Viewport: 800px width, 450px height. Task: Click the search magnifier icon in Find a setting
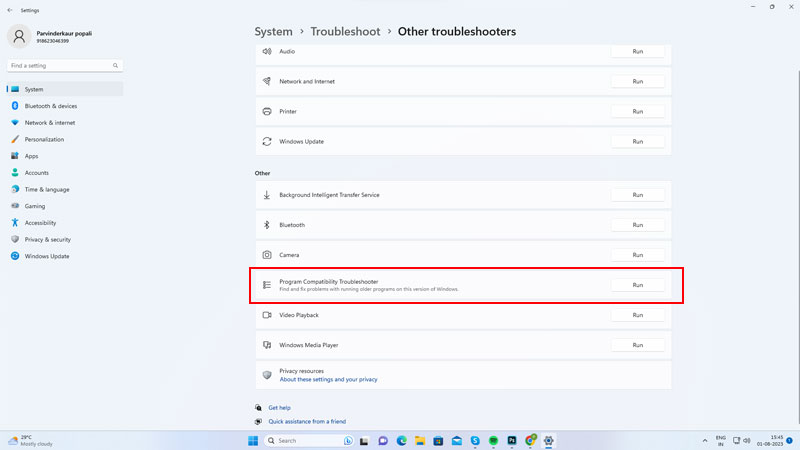[x=115, y=66]
